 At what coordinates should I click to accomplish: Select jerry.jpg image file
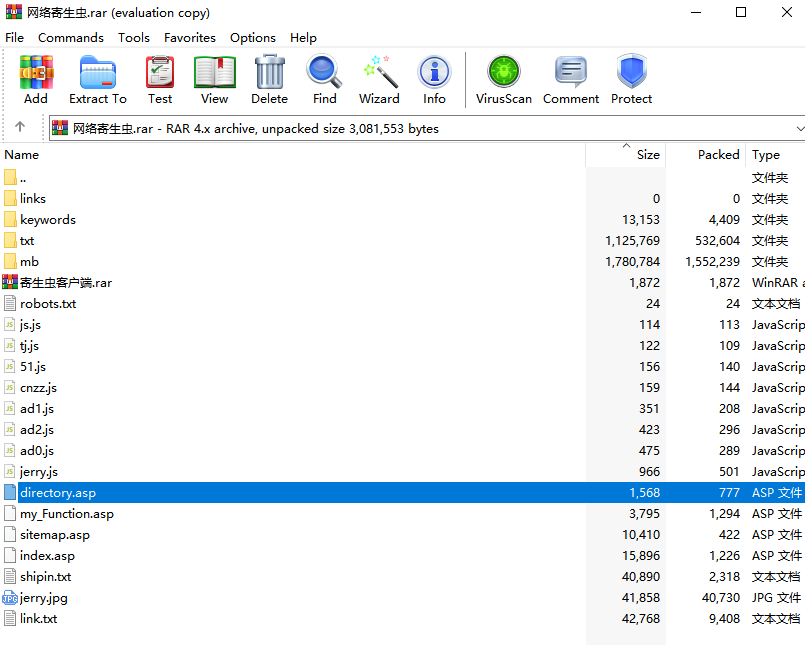pos(44,598)
